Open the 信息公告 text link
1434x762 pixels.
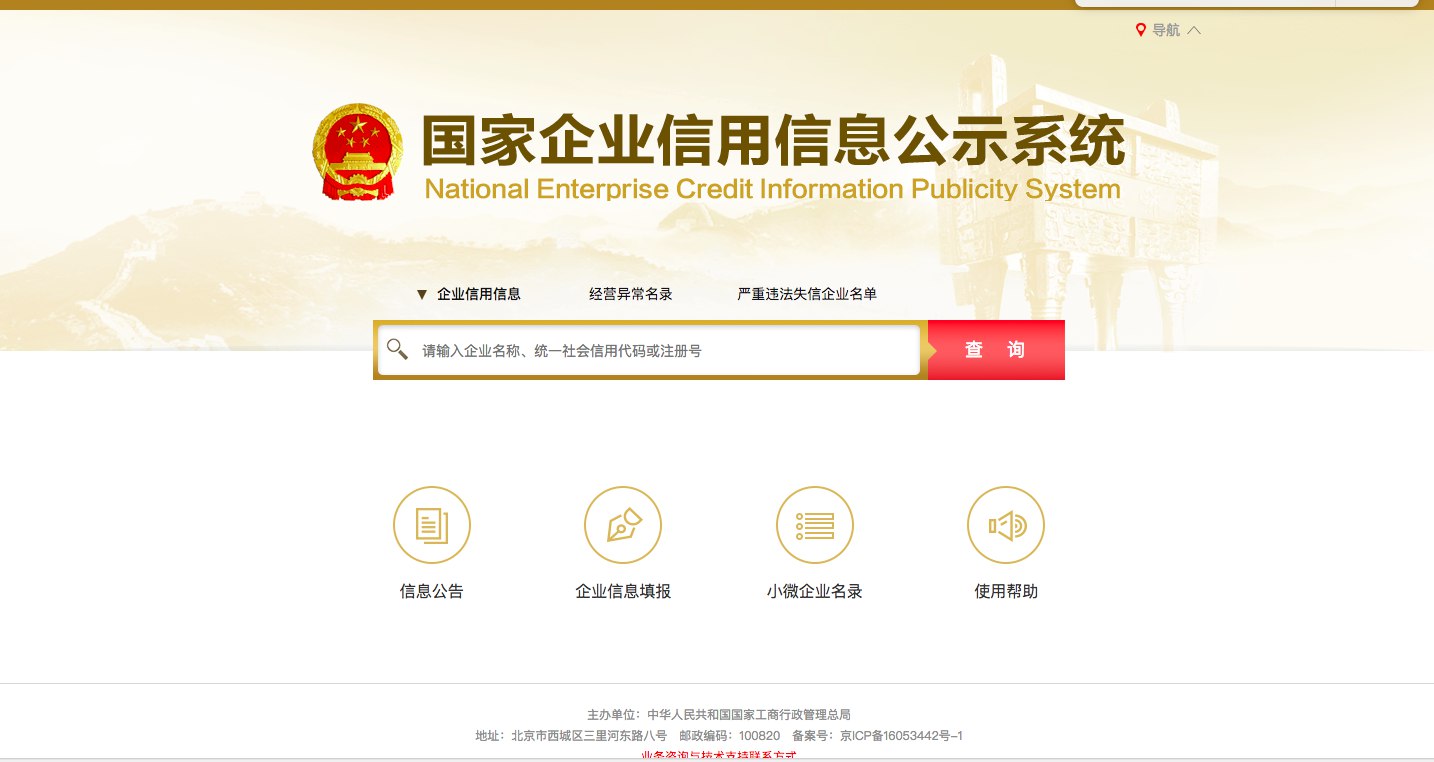(x=432, y=591)
